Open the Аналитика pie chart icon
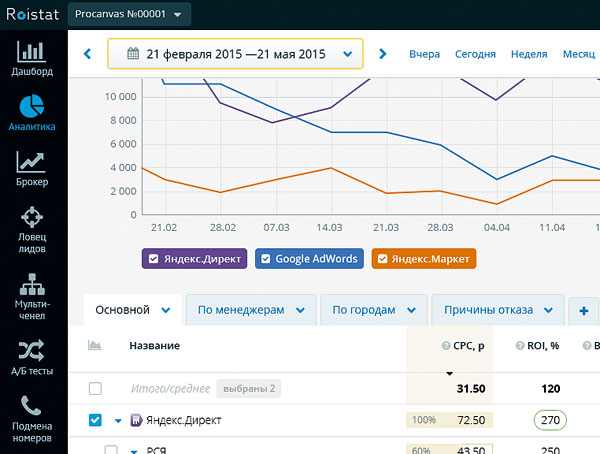 pyautogui.click(x=32, y=106)
